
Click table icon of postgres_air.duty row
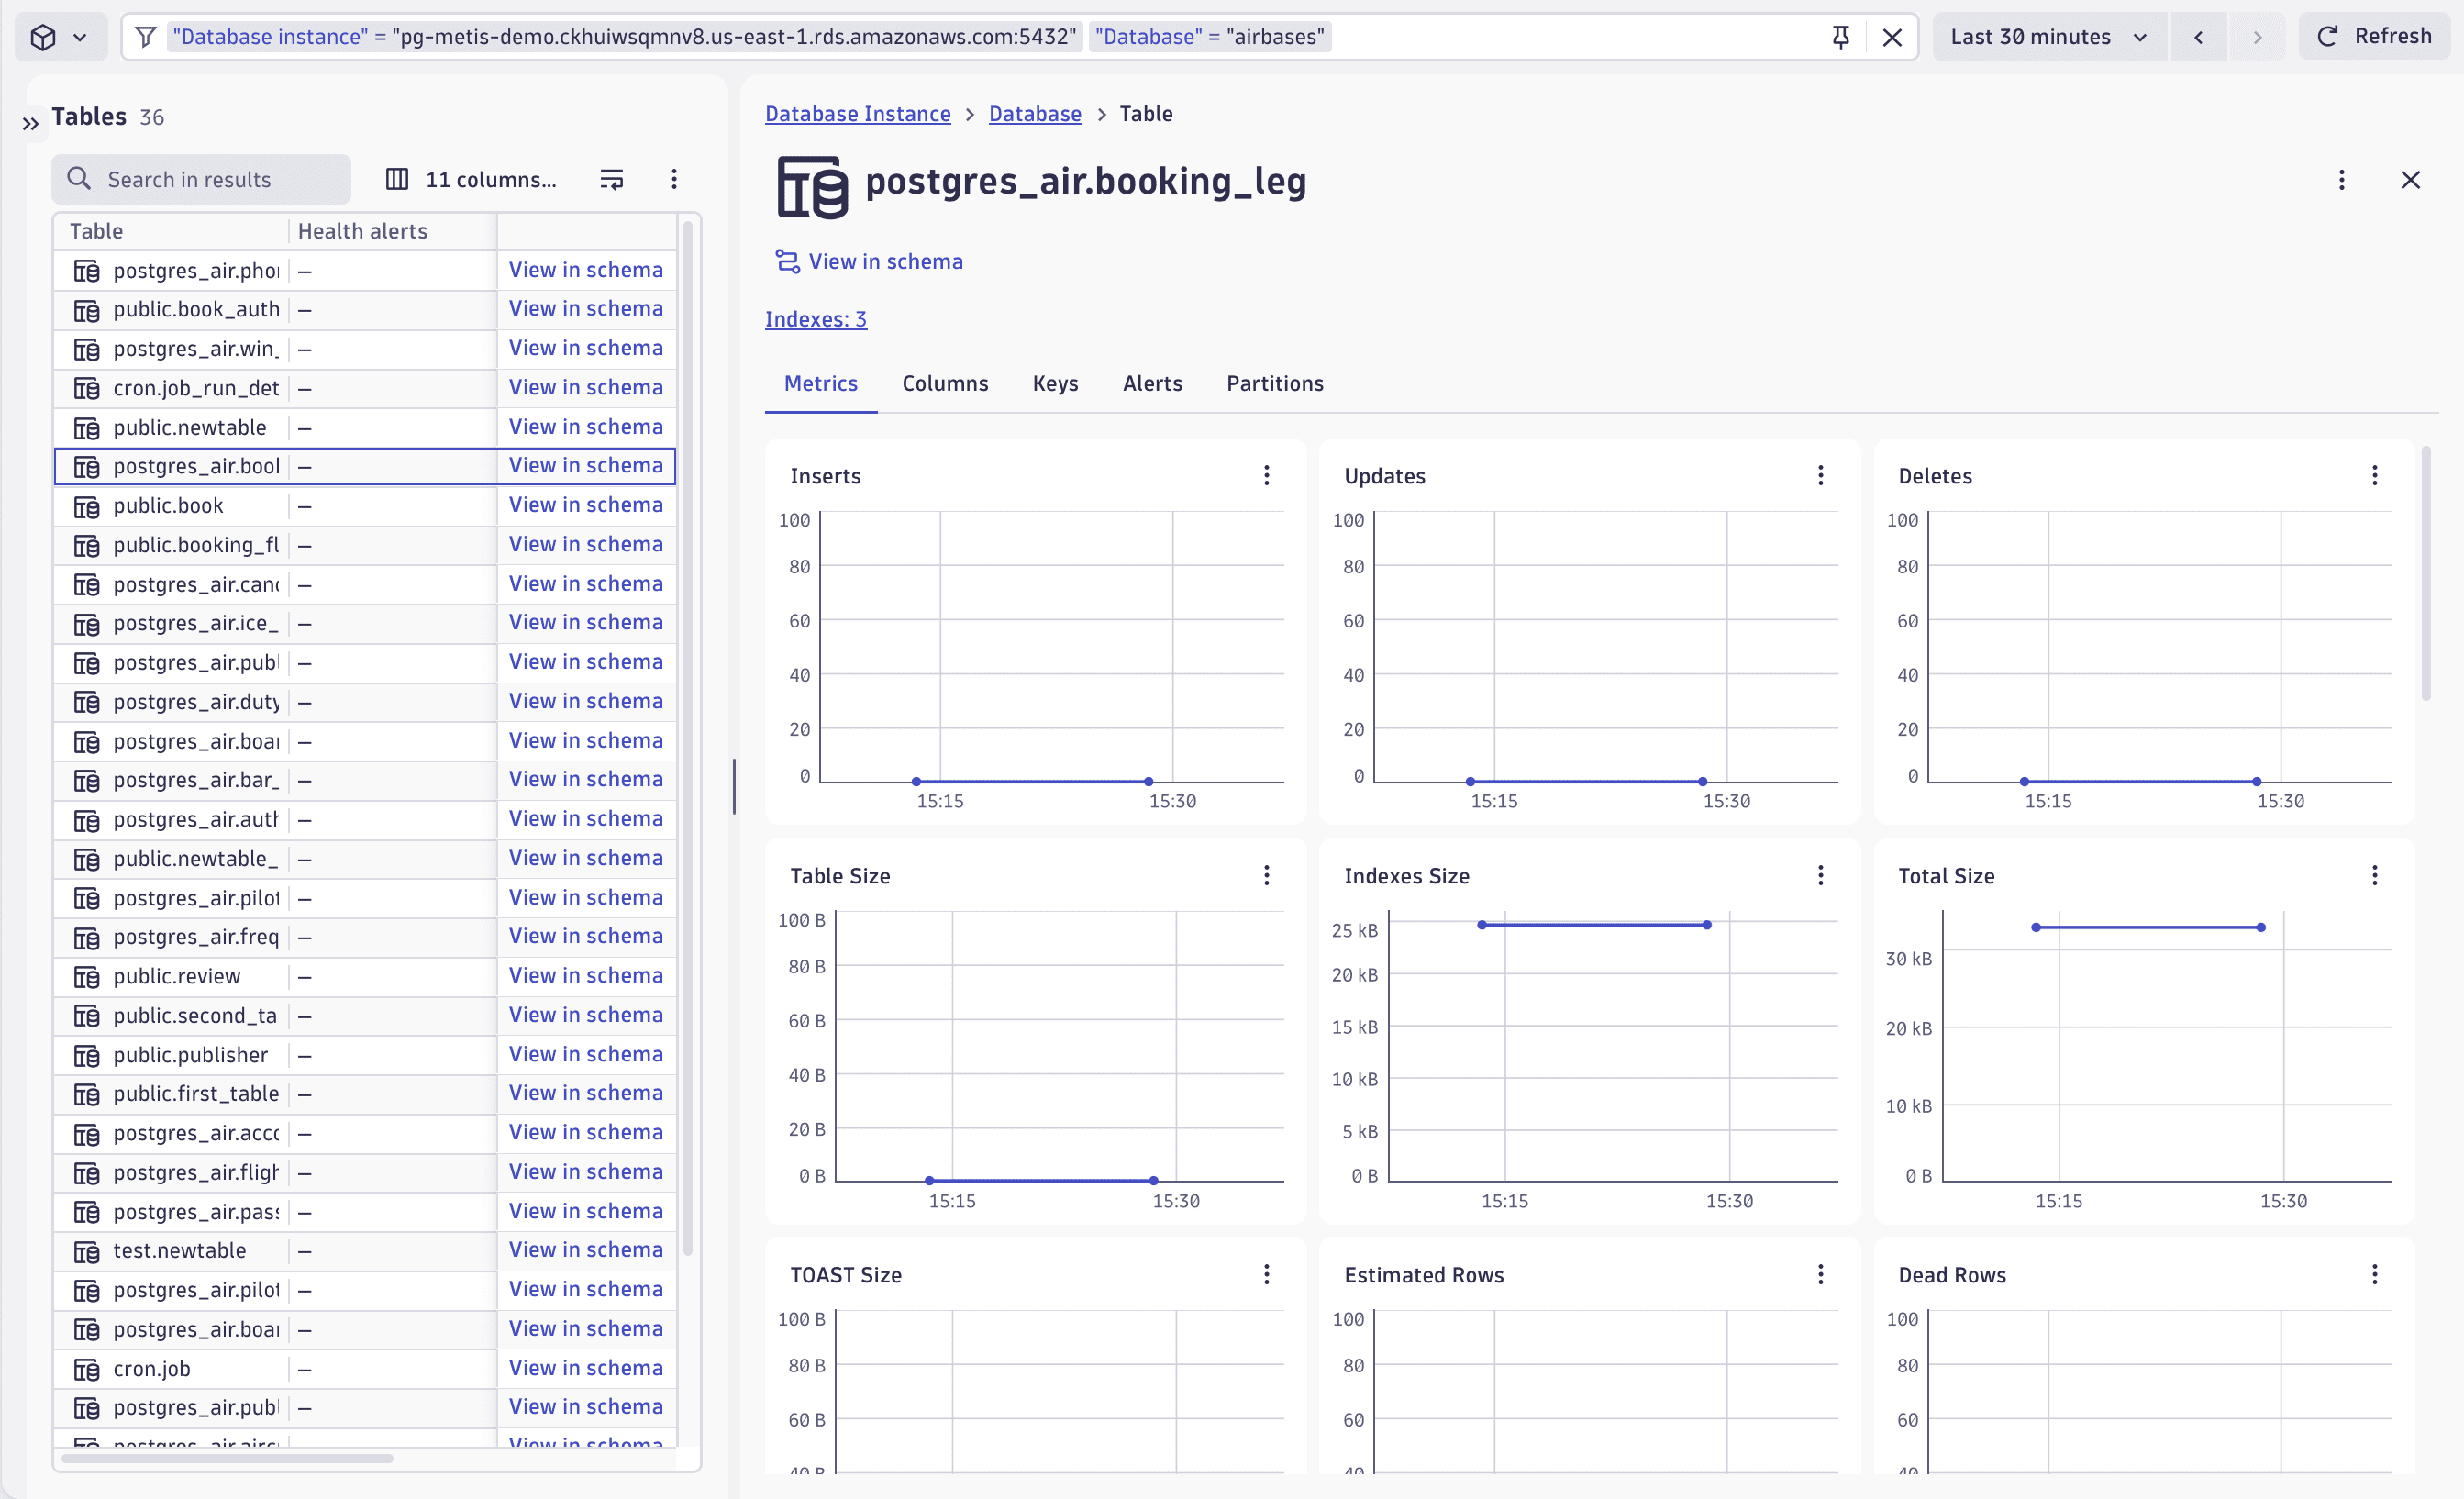click(87, 702)
